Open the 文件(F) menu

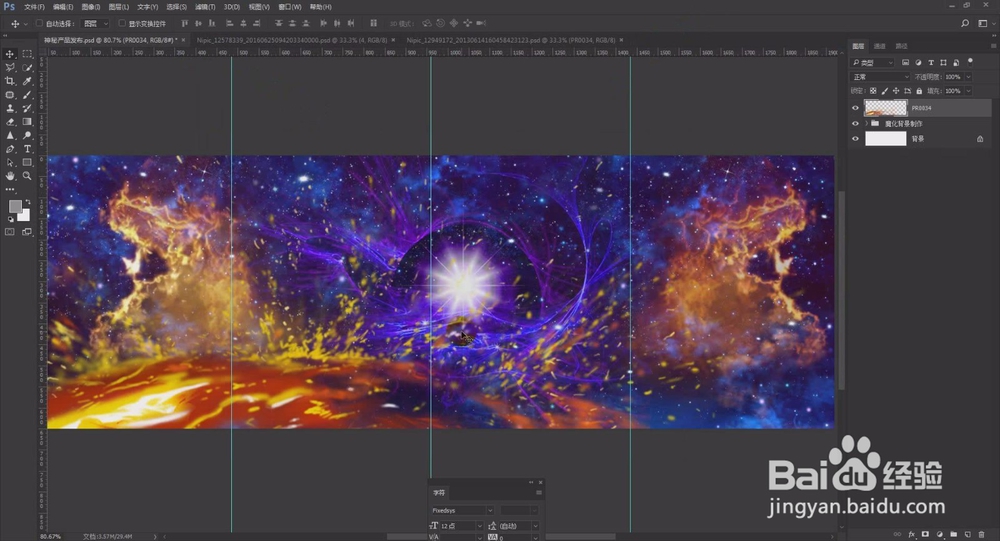point(34,7)
